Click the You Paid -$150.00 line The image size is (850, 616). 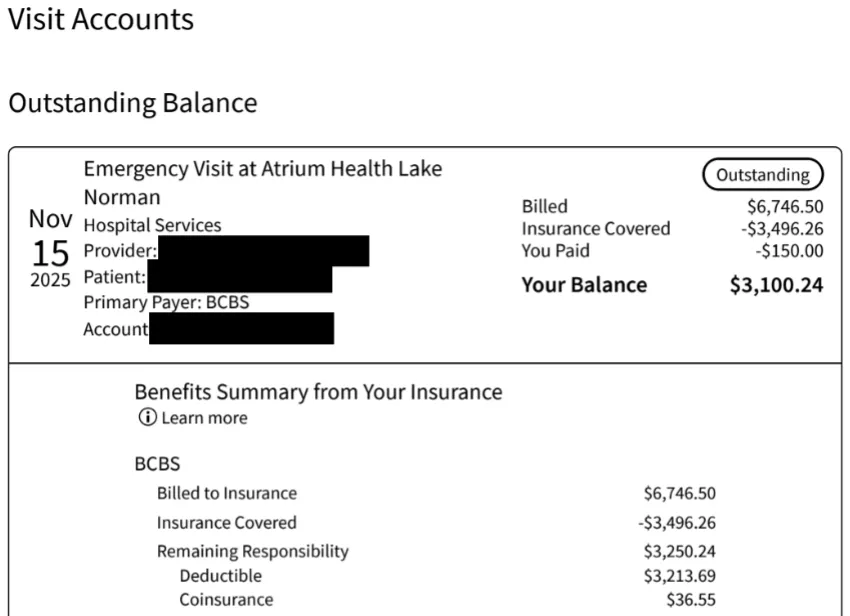pyautogui.click(x=672, y=251)
